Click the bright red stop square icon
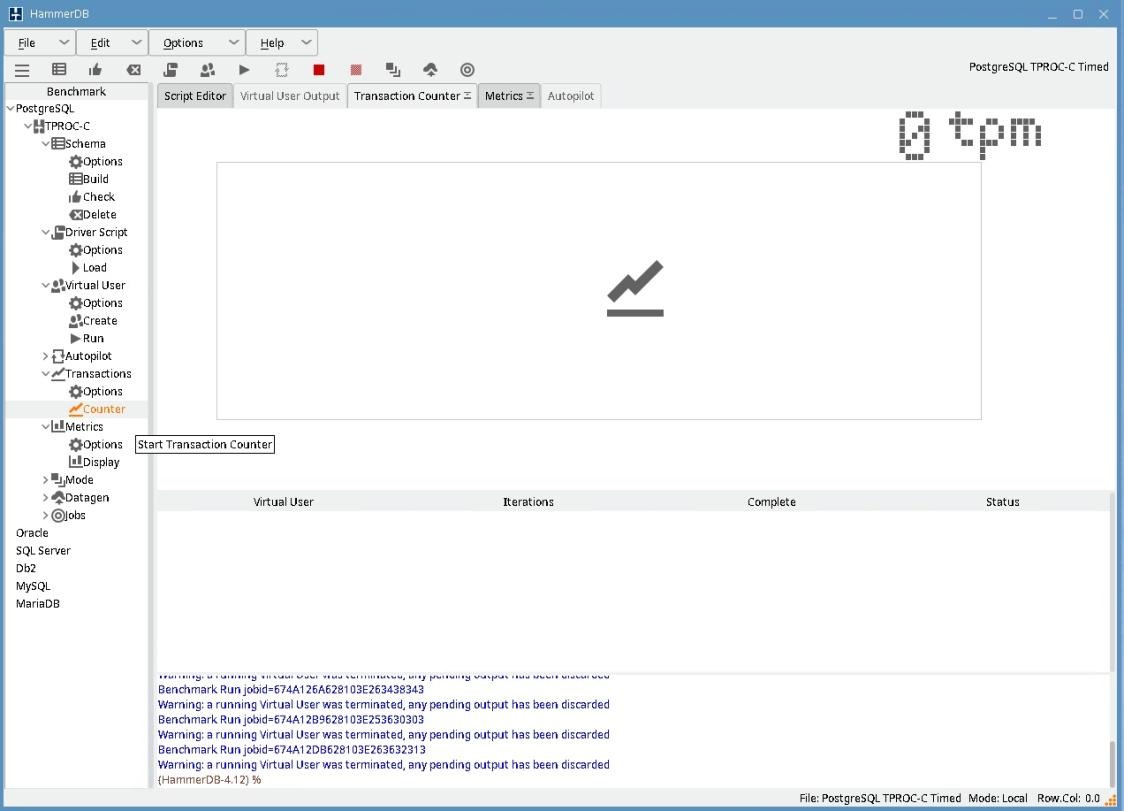 coord(319,70)
